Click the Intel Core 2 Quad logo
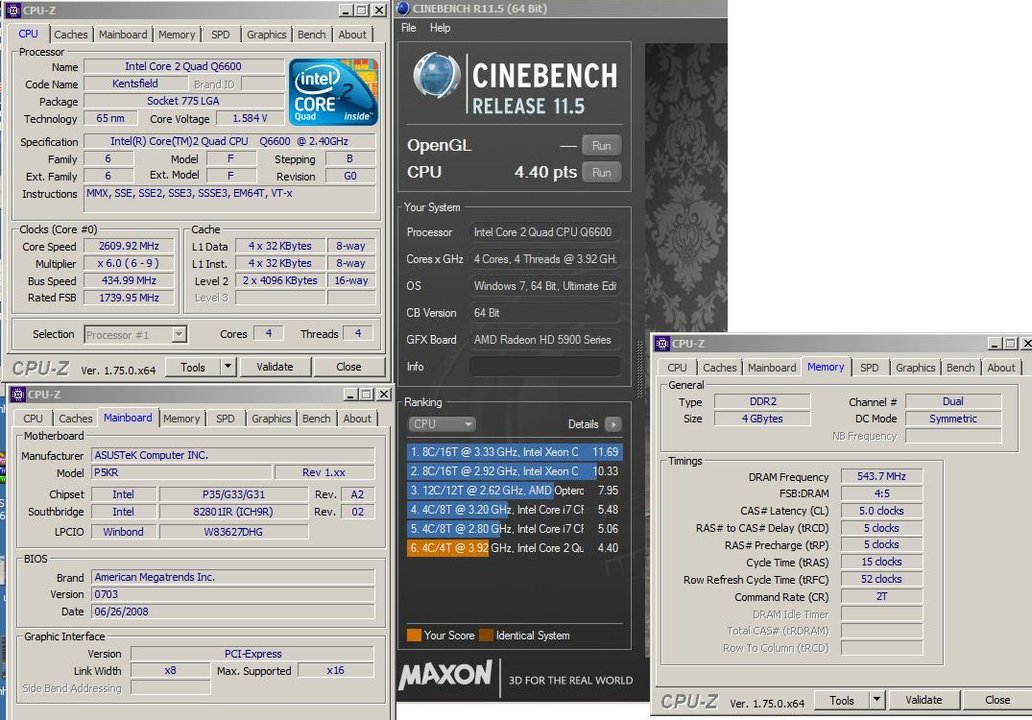The width and height of the screenshot is (1032, 720). coord(334,92)
